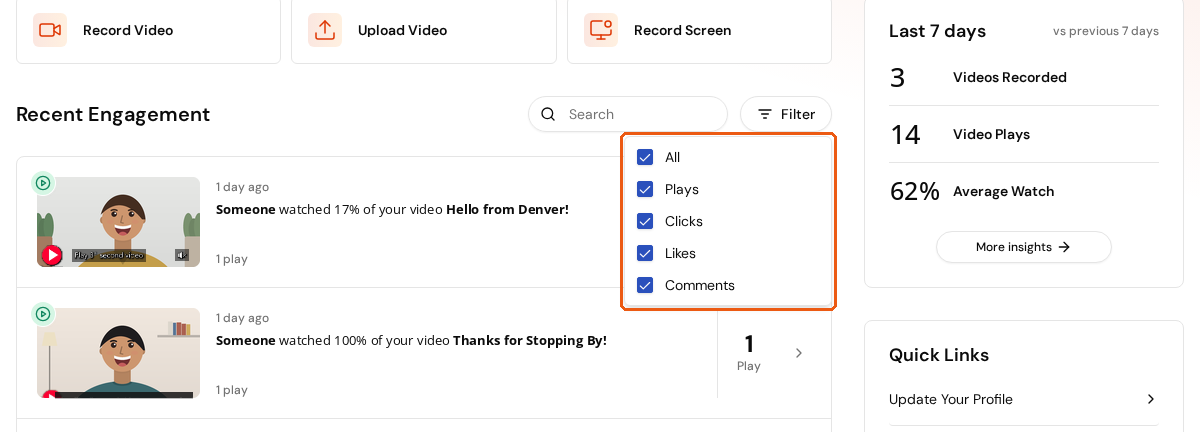The height and width of the screenshot is (432, 1200).
Task: Mute via speaker icon on Denver thumbnail
Action: pos(181,255)
